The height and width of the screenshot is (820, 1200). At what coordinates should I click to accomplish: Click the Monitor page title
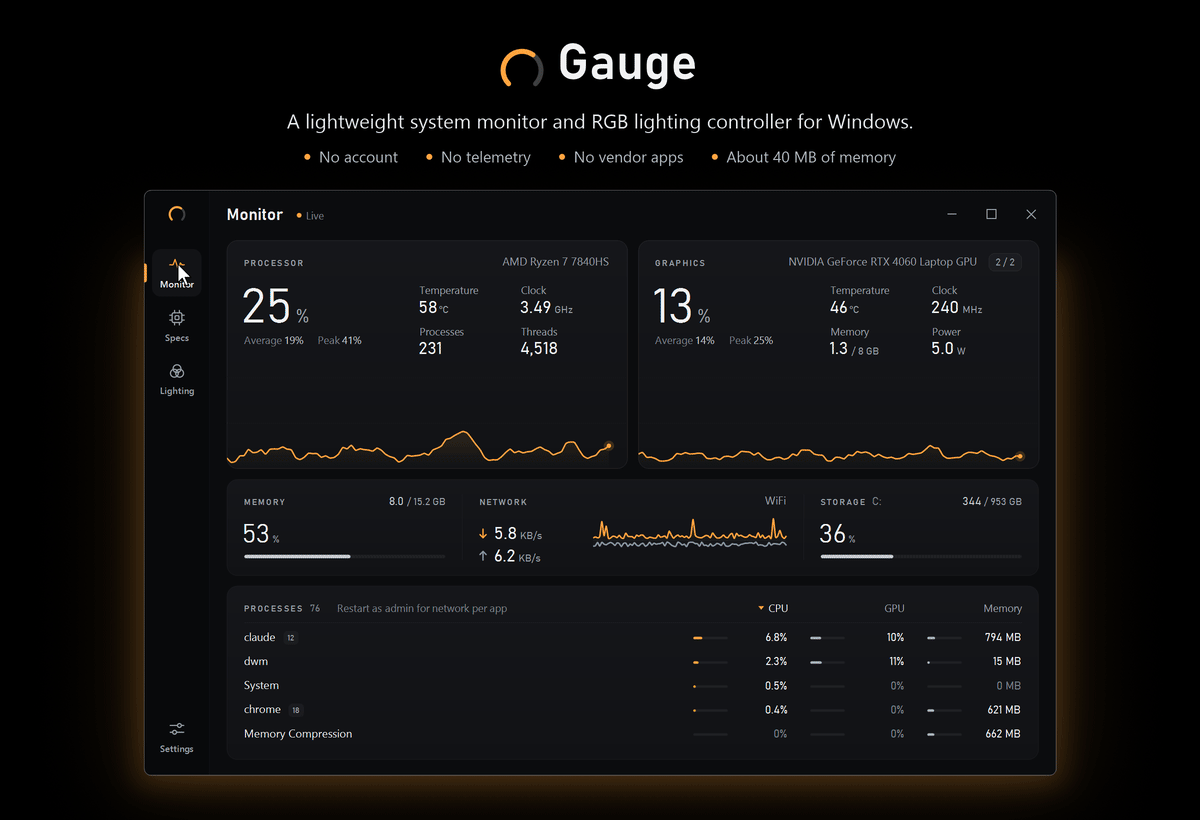(x=255, y=215)
